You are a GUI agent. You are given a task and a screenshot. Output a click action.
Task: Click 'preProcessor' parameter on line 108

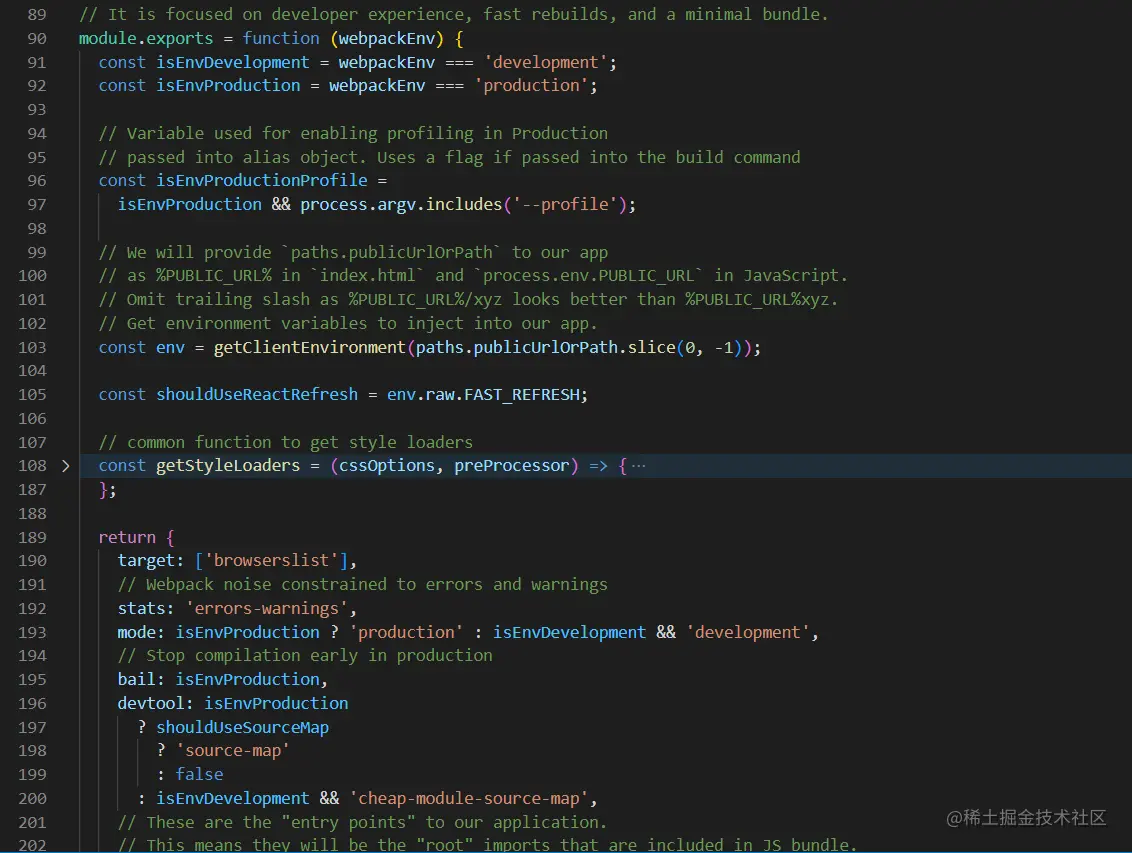[x=511, y=466]
